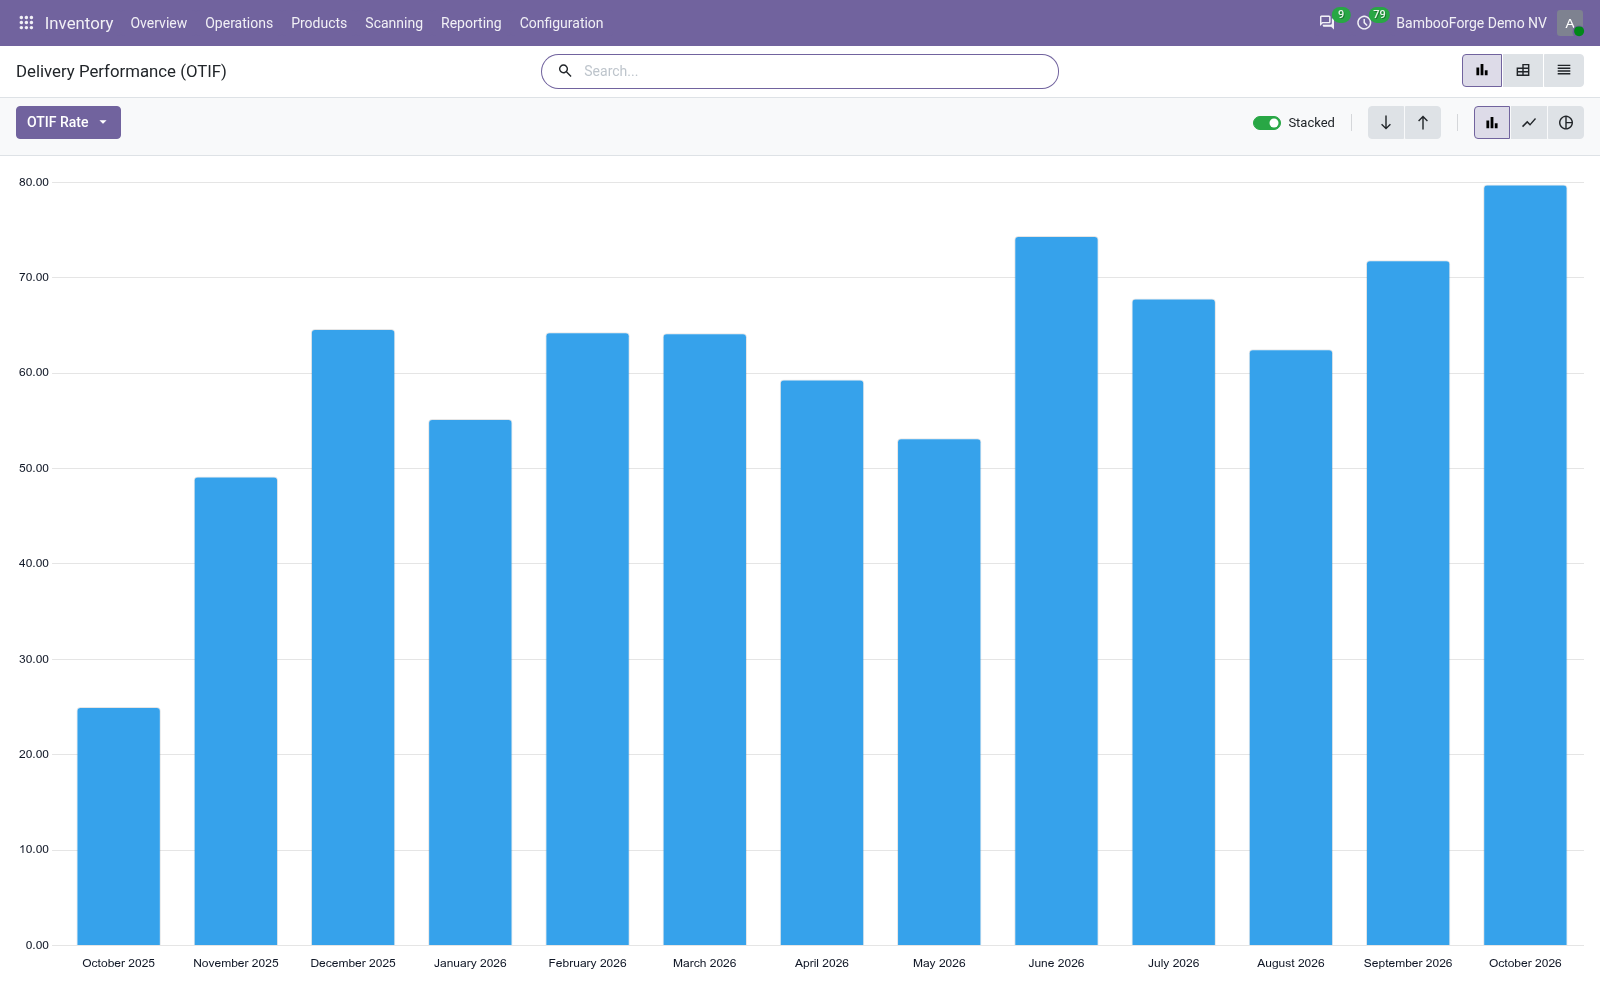Click the June 2026 bar
Viewport: 1600px width, 1000px height.
tap(1056, 591)
